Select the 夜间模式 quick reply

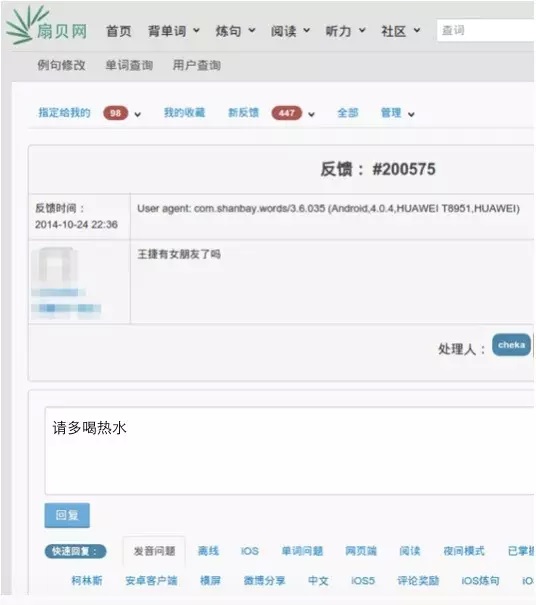click(464, 551)
